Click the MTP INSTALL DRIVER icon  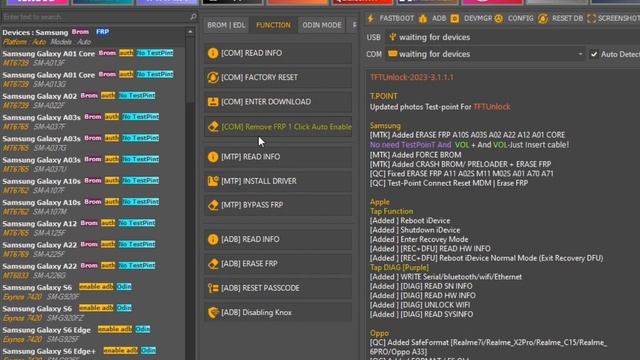(x=213, y=181)
